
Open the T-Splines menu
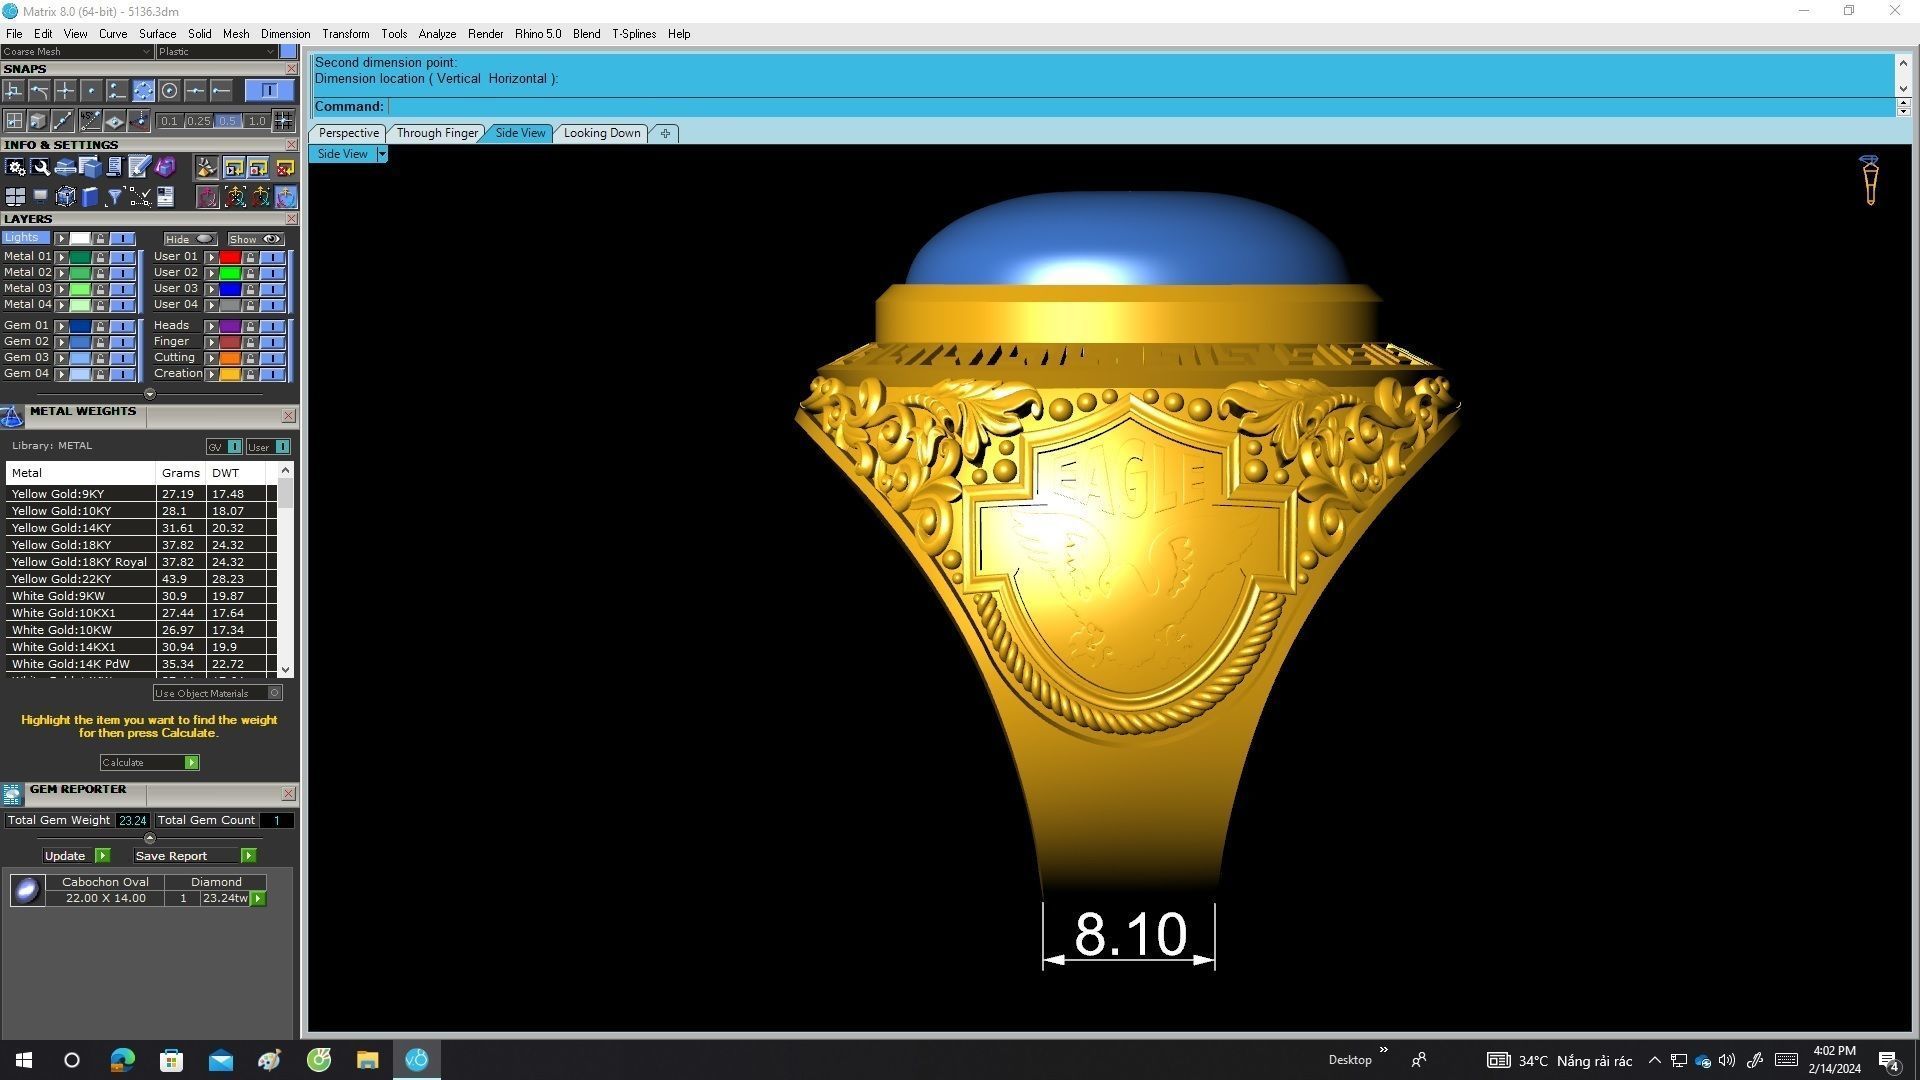coord(634,34)
